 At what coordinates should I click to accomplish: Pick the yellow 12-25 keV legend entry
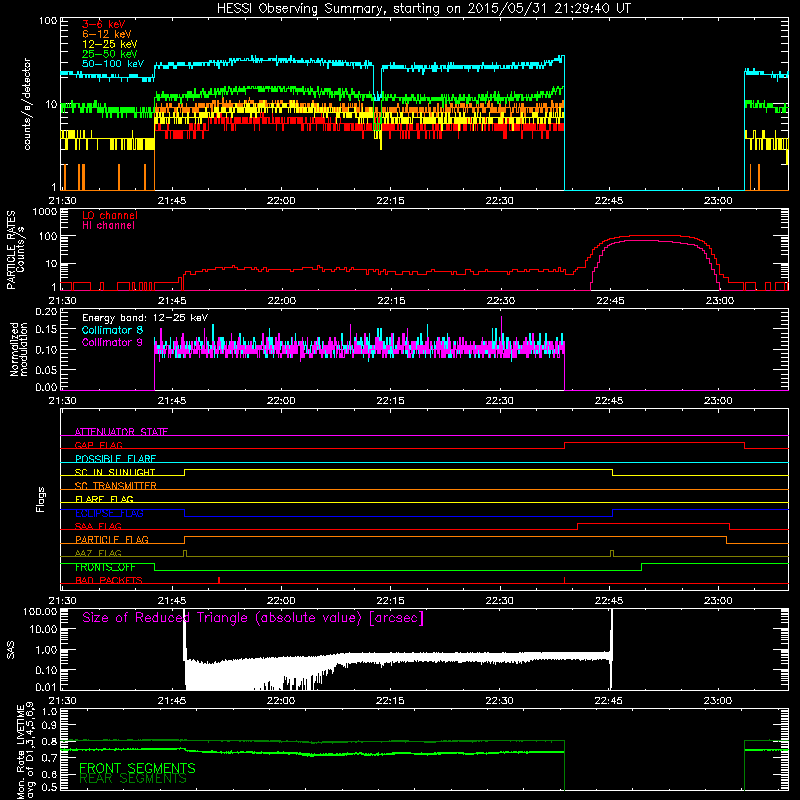coord(110,44)
